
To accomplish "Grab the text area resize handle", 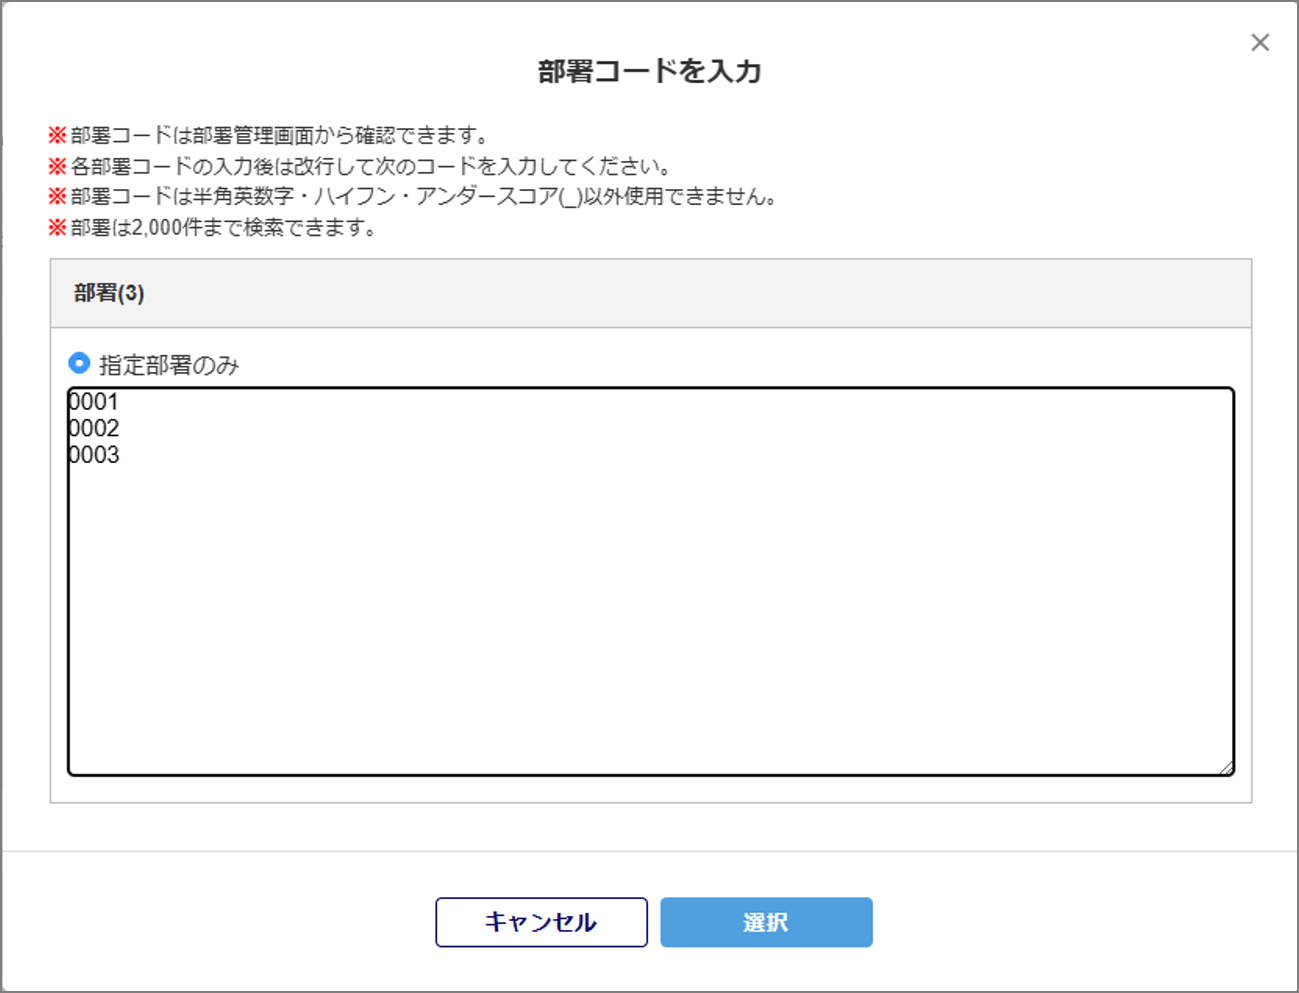I will tap(1226, 767).
